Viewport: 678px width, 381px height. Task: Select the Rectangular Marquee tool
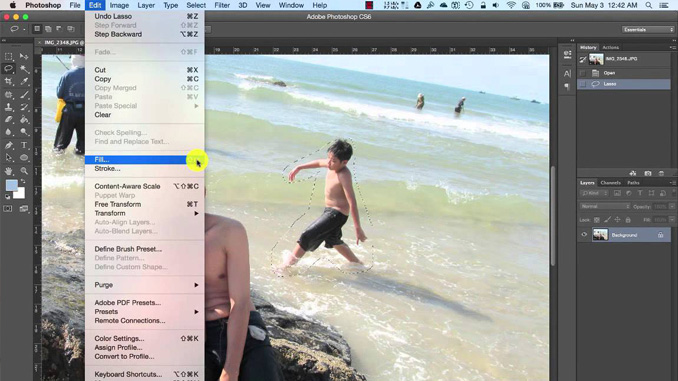(9, 57)
